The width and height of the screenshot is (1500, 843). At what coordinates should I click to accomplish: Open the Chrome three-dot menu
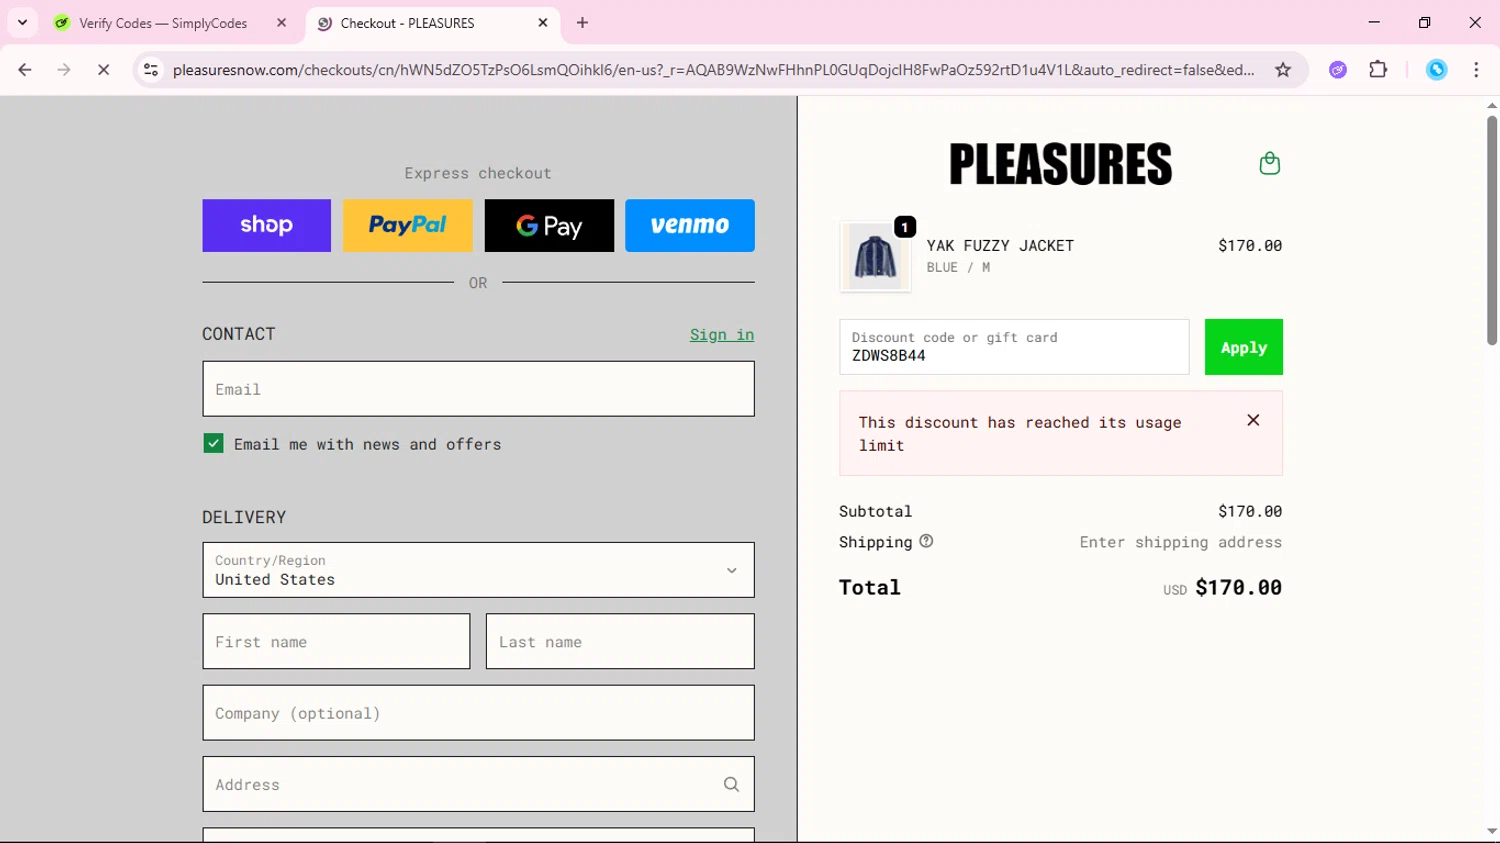pyautogui.click(x=1476, y=70)
